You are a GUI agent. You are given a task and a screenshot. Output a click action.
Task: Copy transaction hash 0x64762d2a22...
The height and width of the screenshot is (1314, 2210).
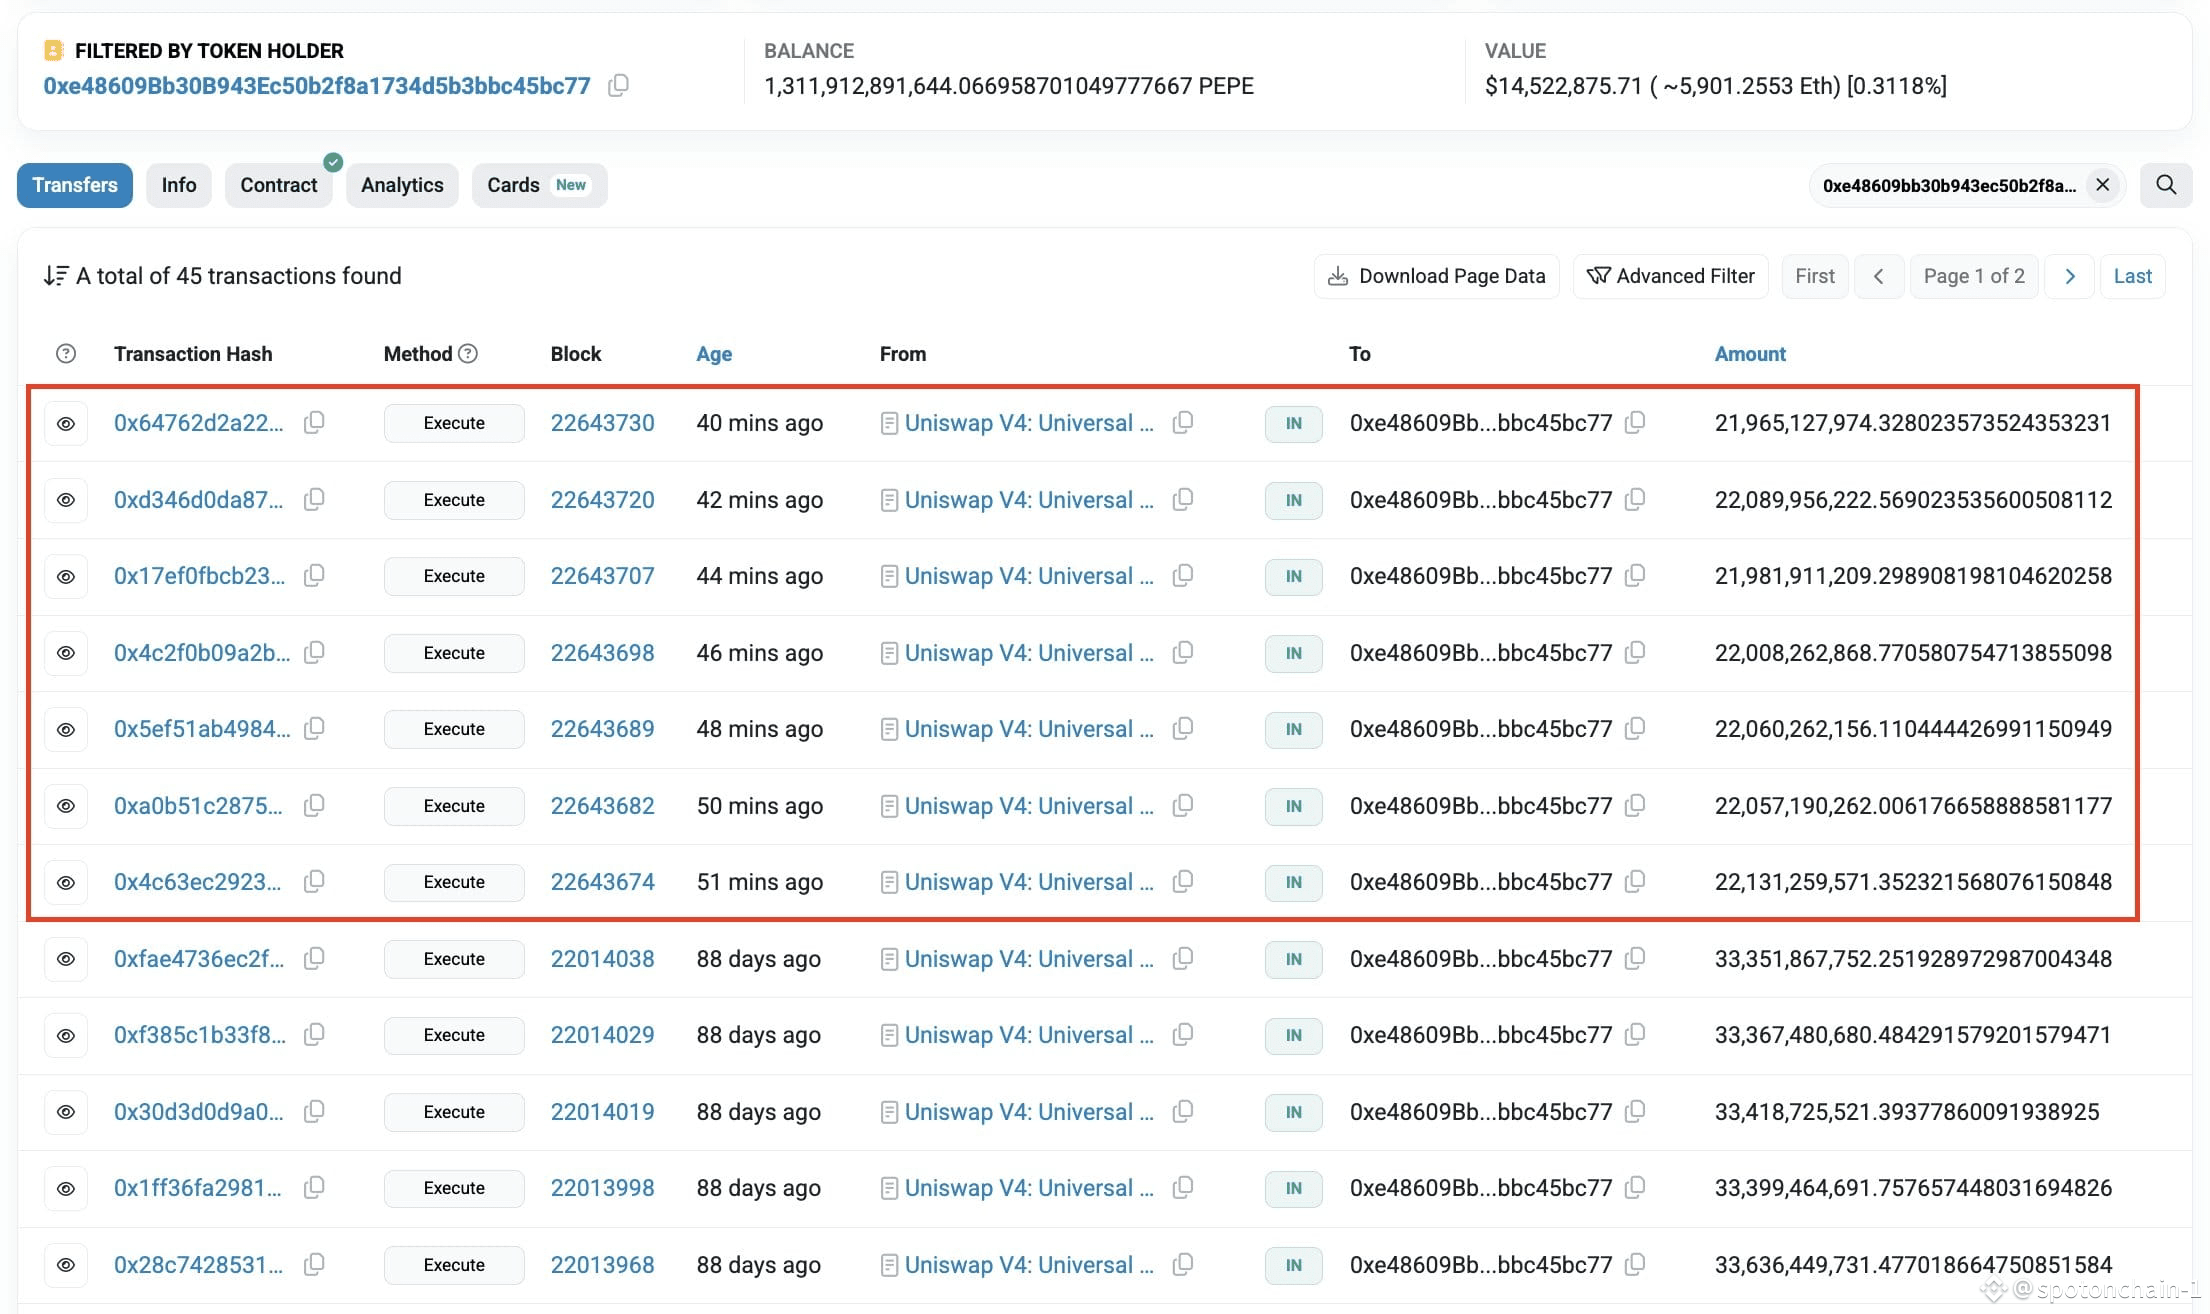314,423
